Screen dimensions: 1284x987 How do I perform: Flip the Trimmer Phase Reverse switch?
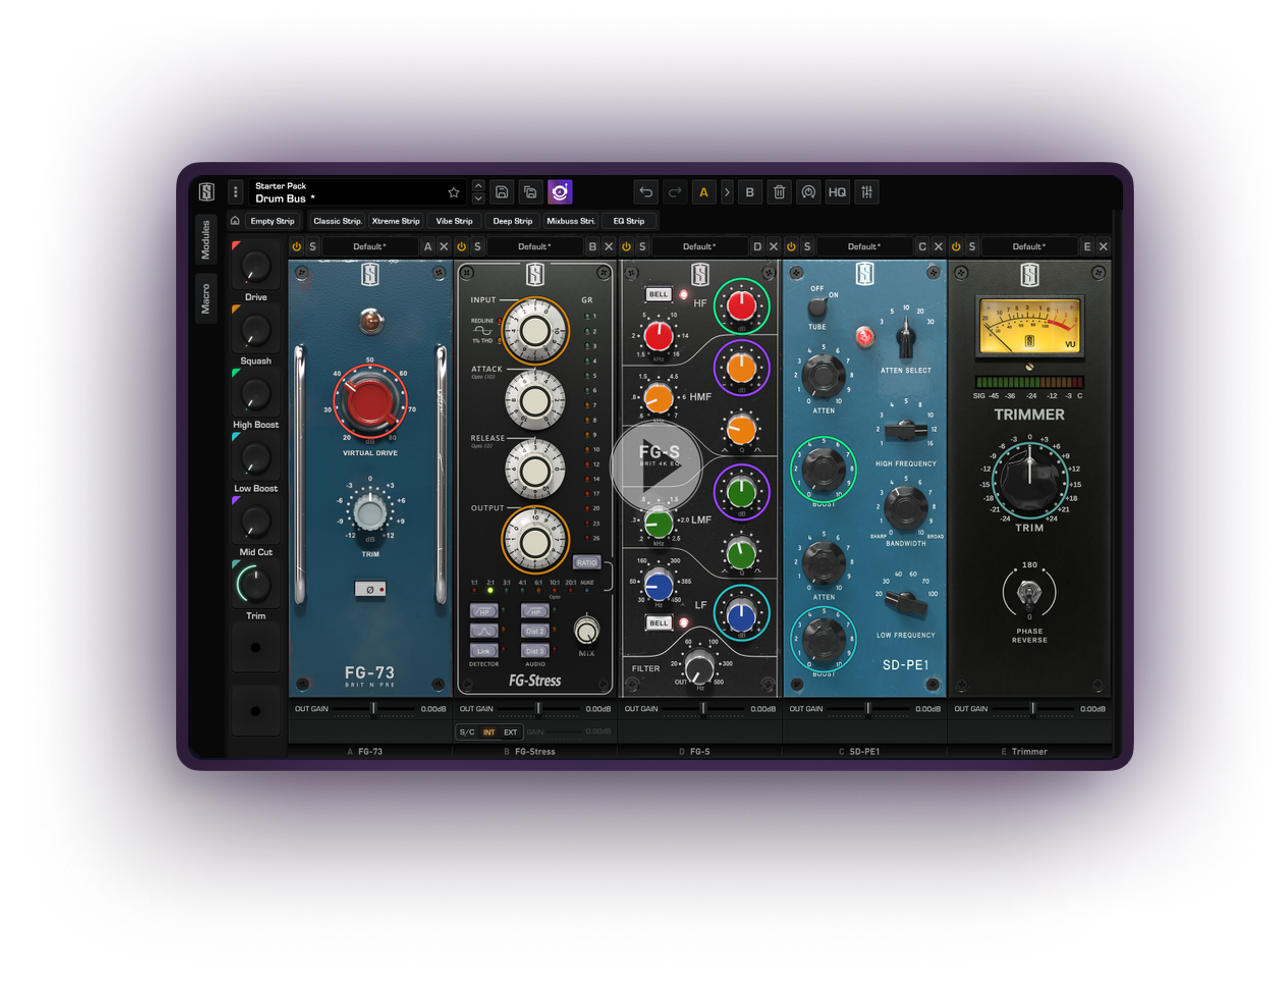pos(1029,595)
